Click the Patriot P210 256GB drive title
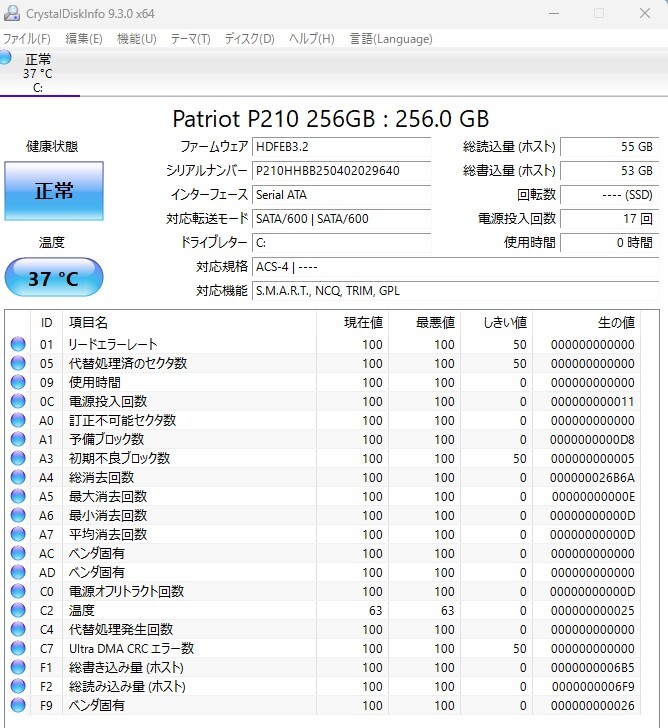668x728 pixels. [331, 118]
